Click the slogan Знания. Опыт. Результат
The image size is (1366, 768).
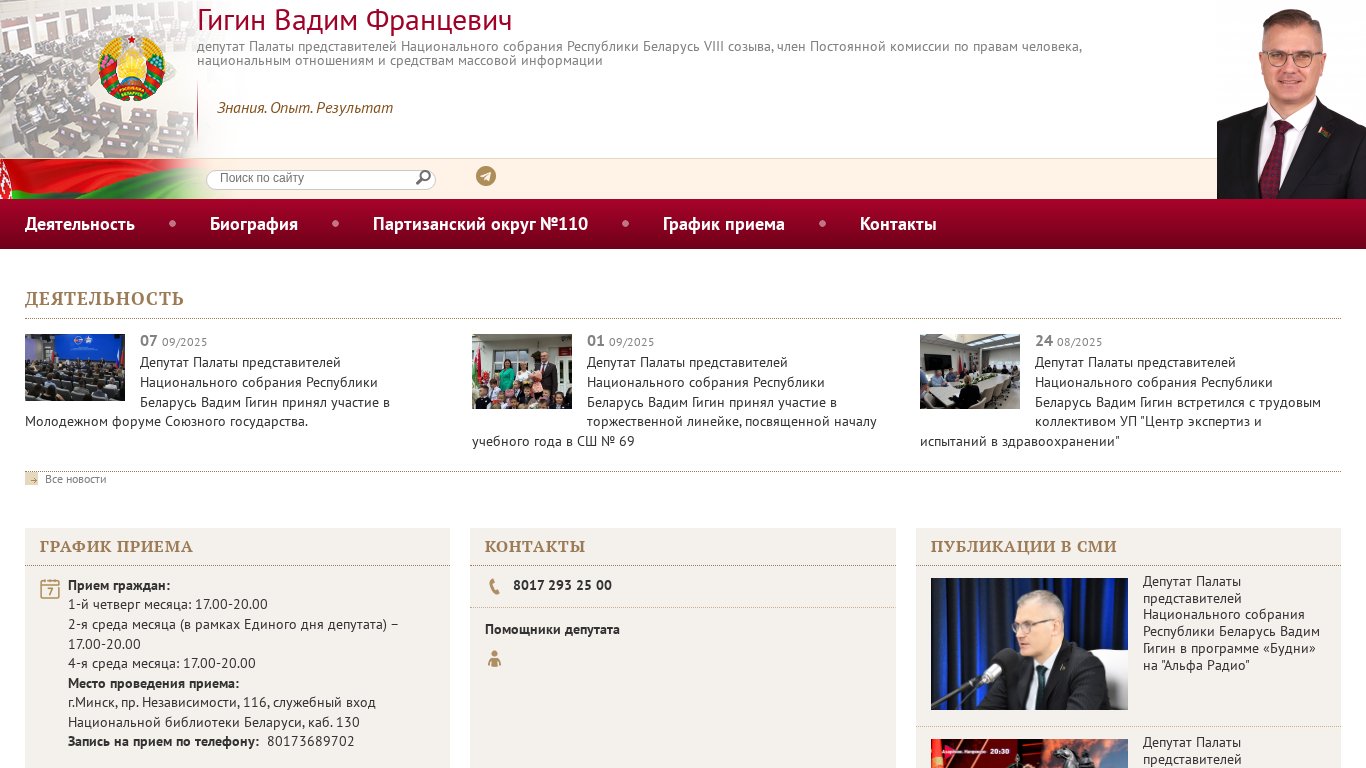[x=305, y=108]
